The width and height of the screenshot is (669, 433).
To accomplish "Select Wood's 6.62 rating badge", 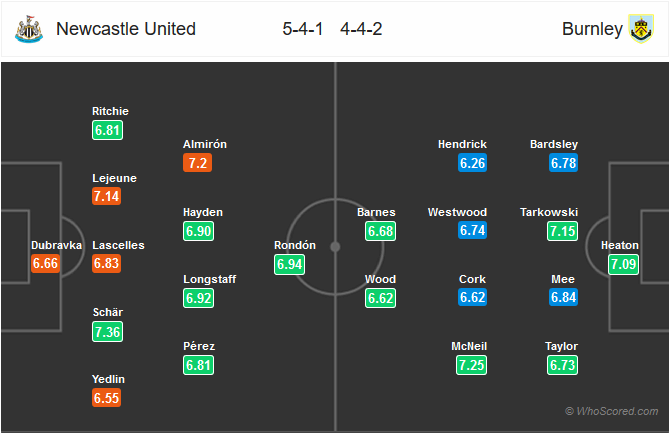I will (x=380, y=298).
